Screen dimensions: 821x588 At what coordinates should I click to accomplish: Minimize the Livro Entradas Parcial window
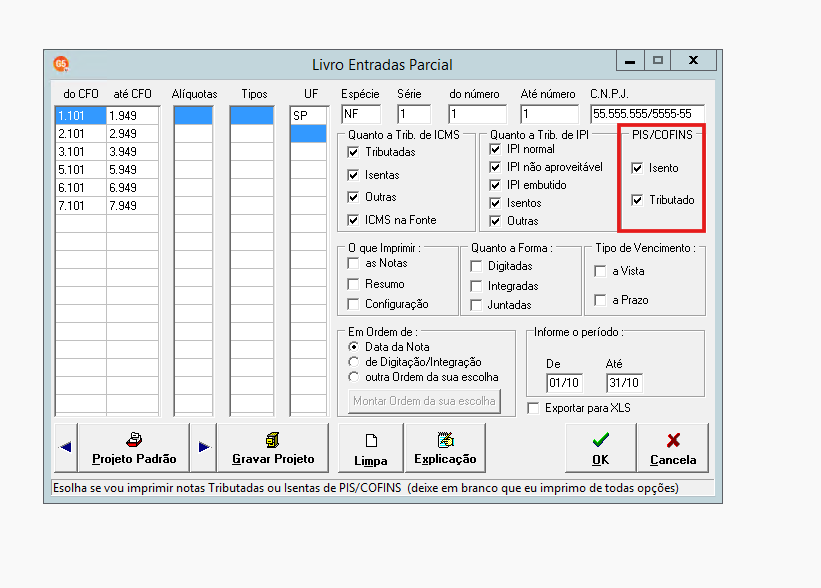pyautogui.click(x=630, y=61)
